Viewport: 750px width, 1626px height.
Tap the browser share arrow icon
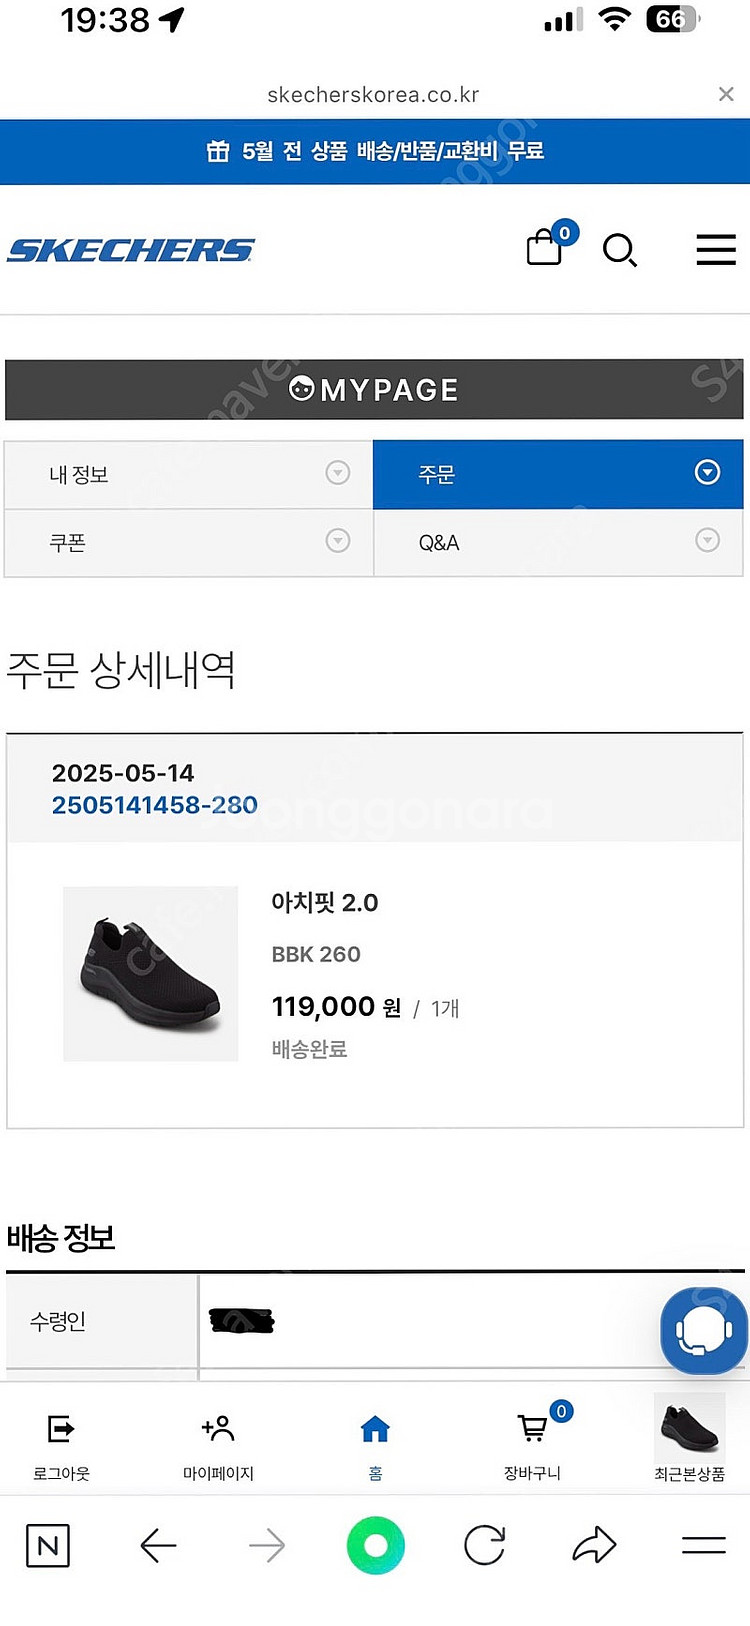[594, 1546]
